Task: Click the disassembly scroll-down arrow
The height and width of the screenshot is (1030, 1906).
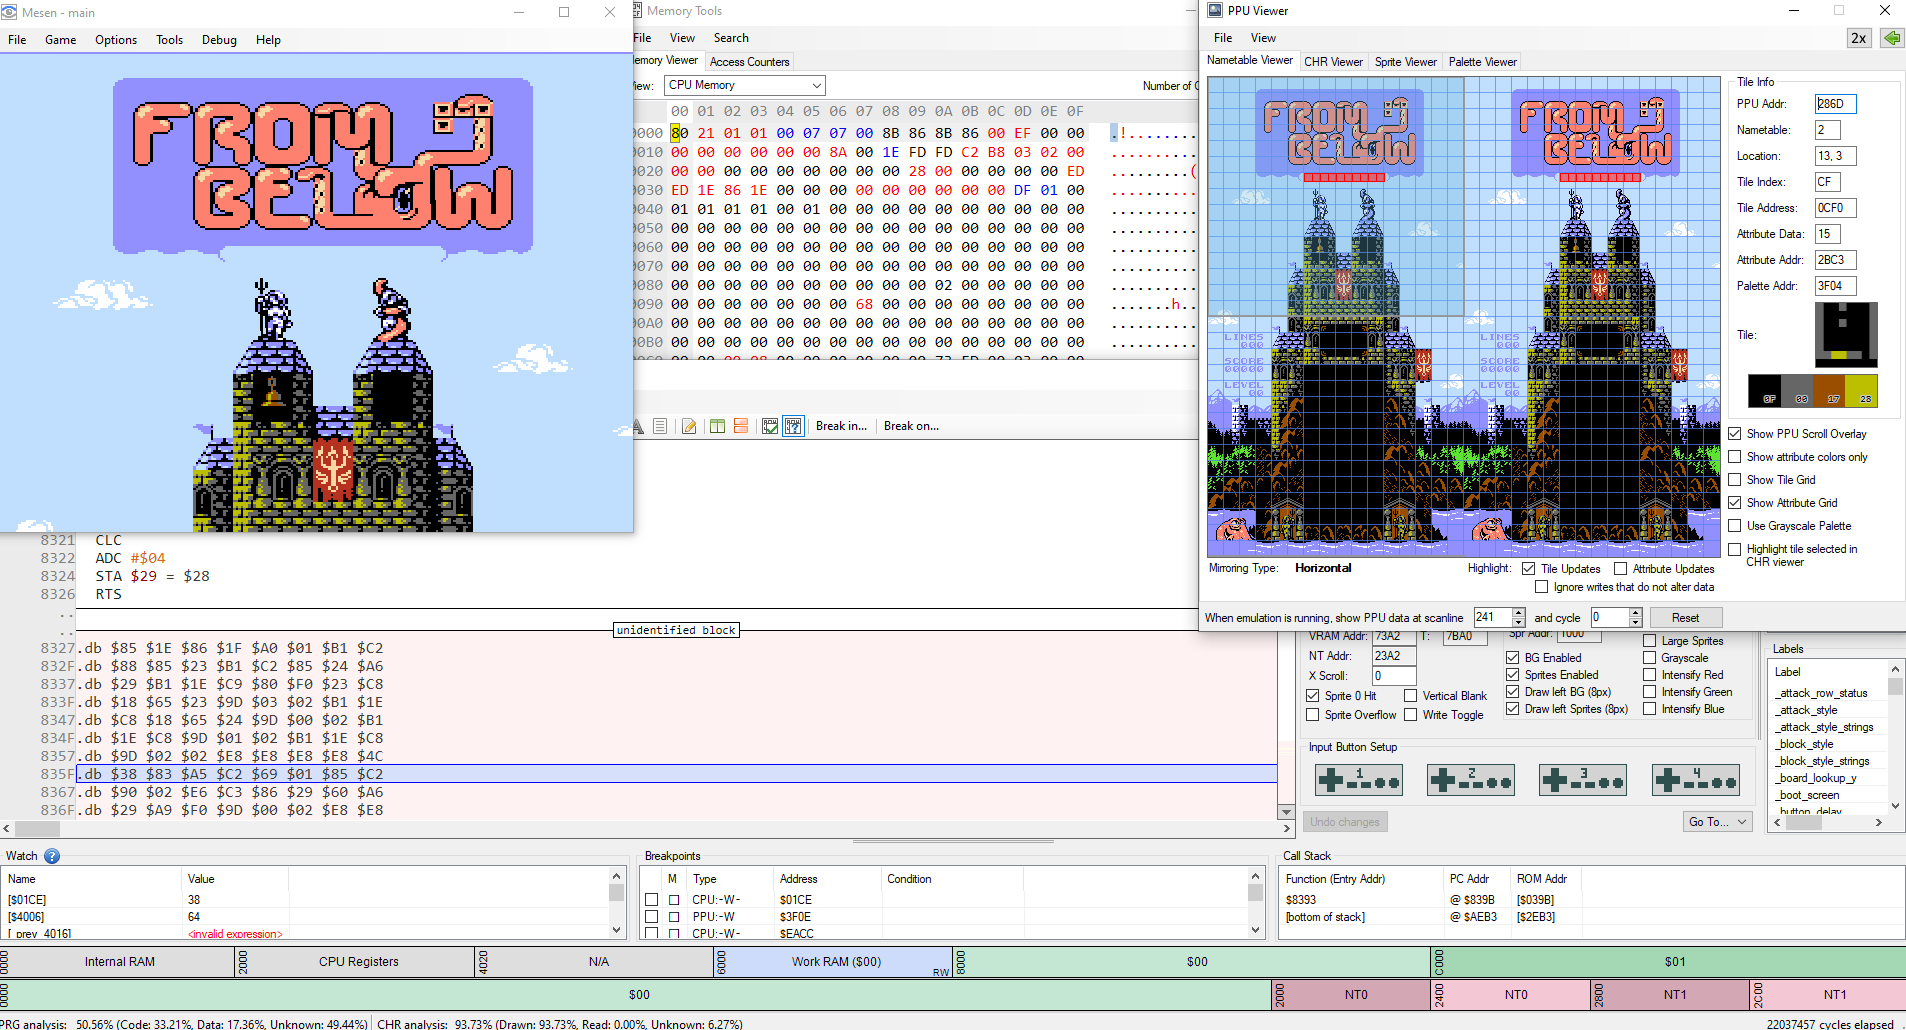Action: pyautogui.click(x=1287, y=812)
